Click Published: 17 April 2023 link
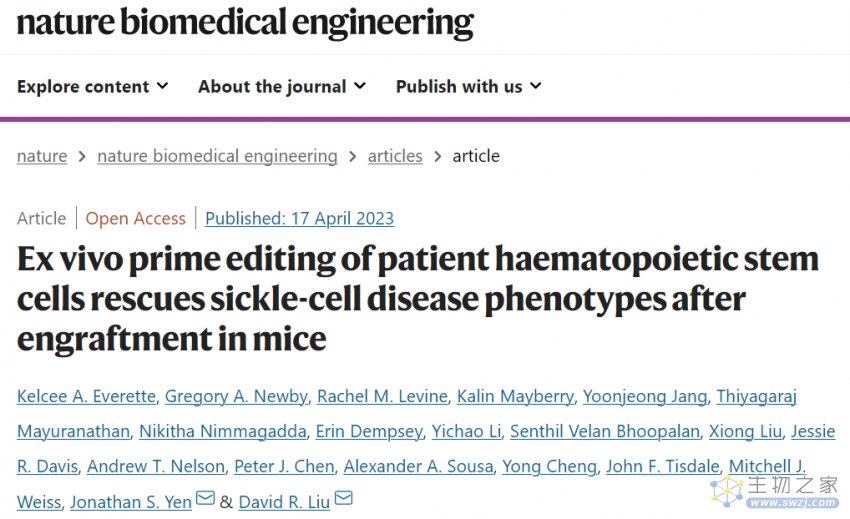This screenshot has width=850, height=519. tap(299, 219)
